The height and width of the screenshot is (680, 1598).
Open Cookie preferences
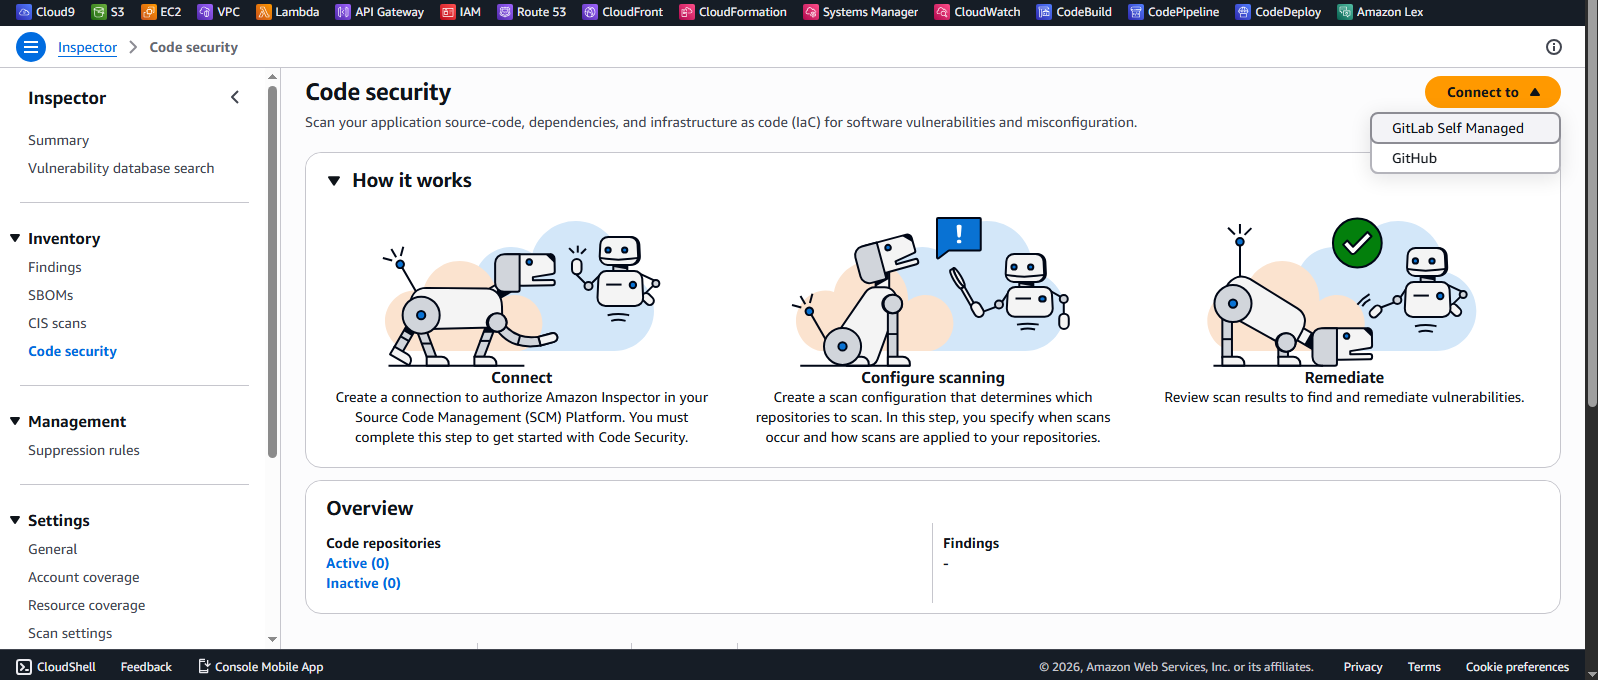tap(1517, 667)
